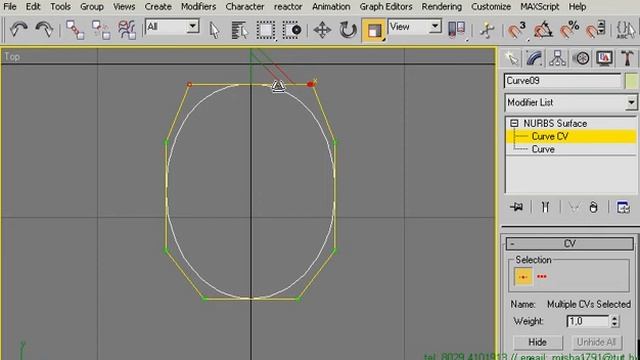The height and width of the screenshot is (360, 640).
Task: Activate the Select and Move tool
Action: 322,30
